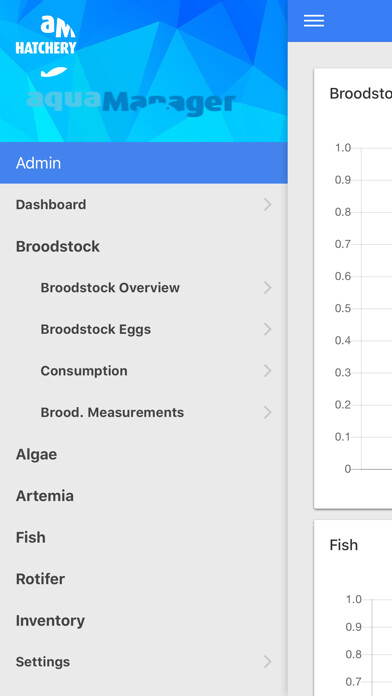The image size is (392, 696).
Task: Click the white fish icon
Action: tap(54, 72)
